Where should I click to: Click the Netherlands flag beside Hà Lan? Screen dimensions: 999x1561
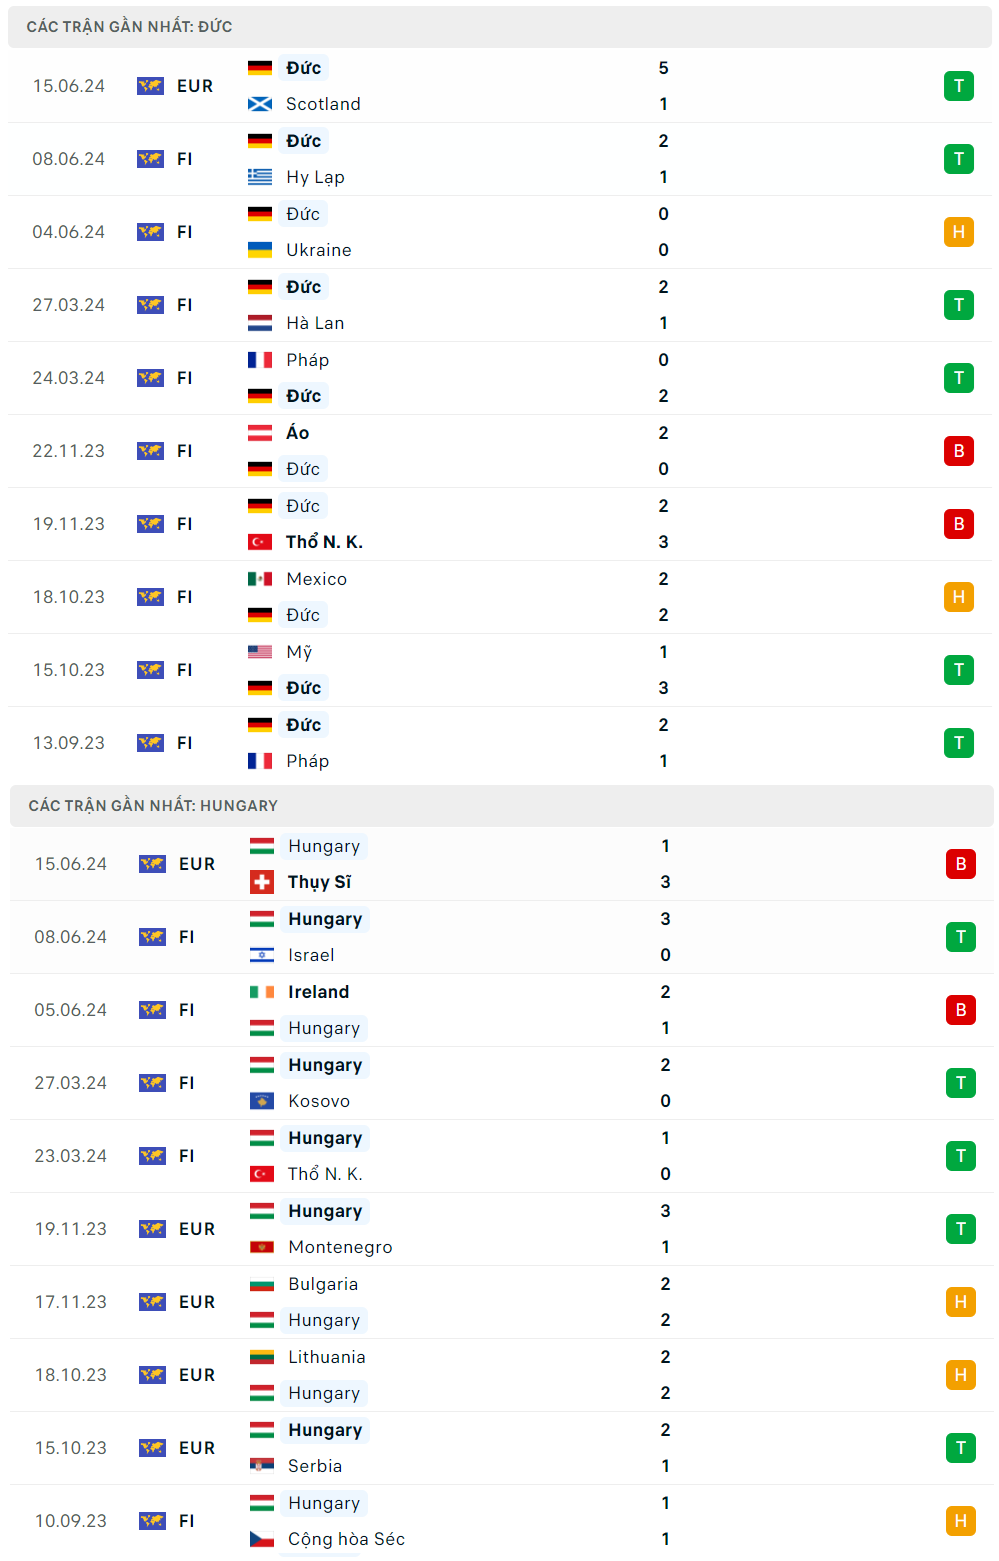(x=260, y=323)
